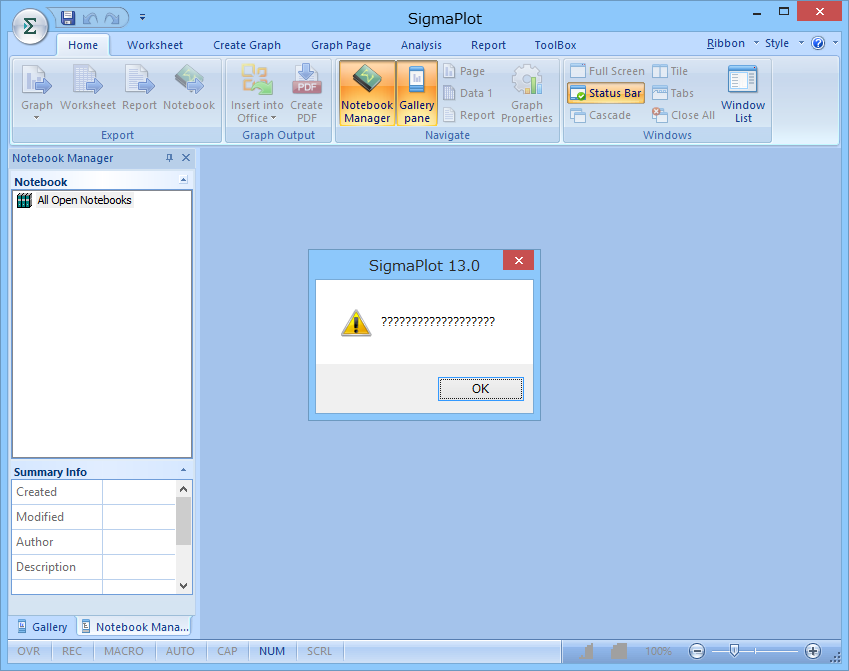Close the Notebook Manager panel

(x=186, y=158)
